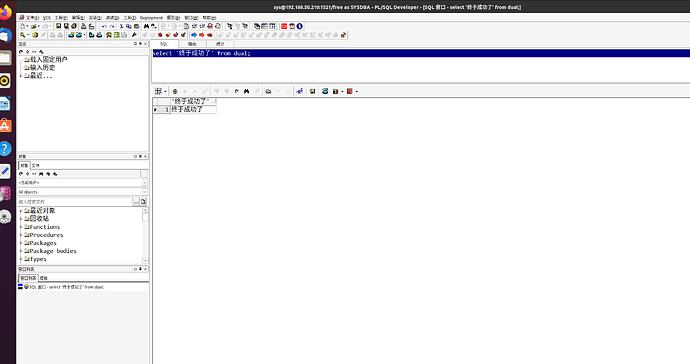The width and height of the screenshot is (690, 364).
Task: Open the All objects filter dropdown
Action: (x=145, y=192)
